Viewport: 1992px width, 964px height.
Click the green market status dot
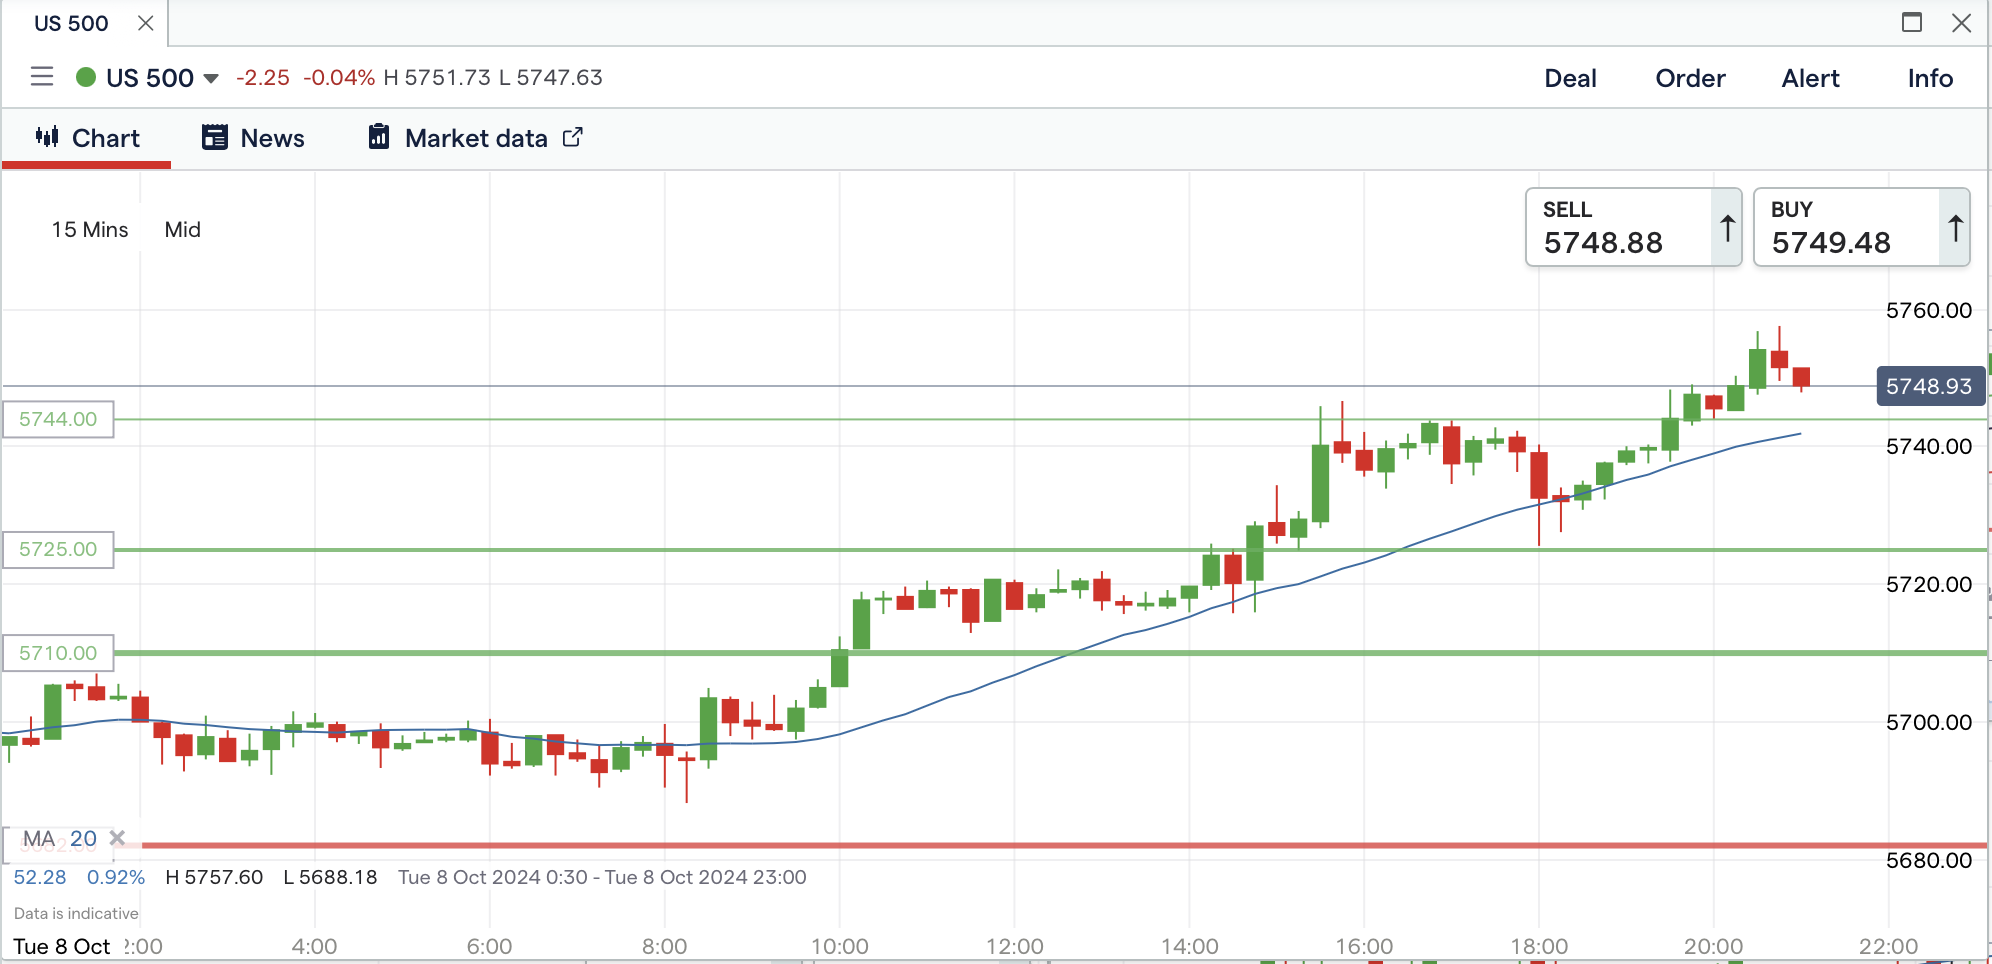(x=86, y=77)
